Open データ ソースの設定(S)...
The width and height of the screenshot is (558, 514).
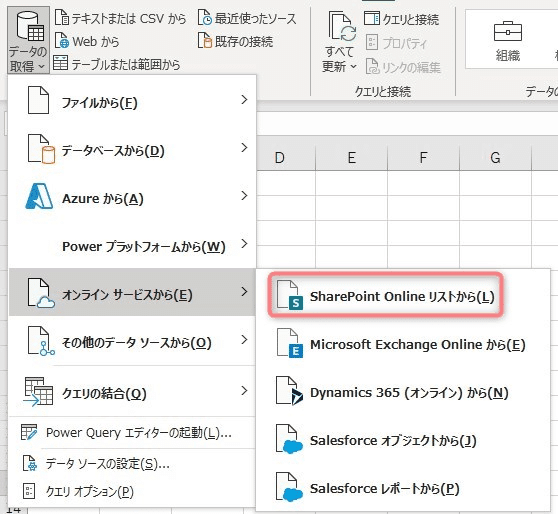pyautogui.click(x=132, y=463)
